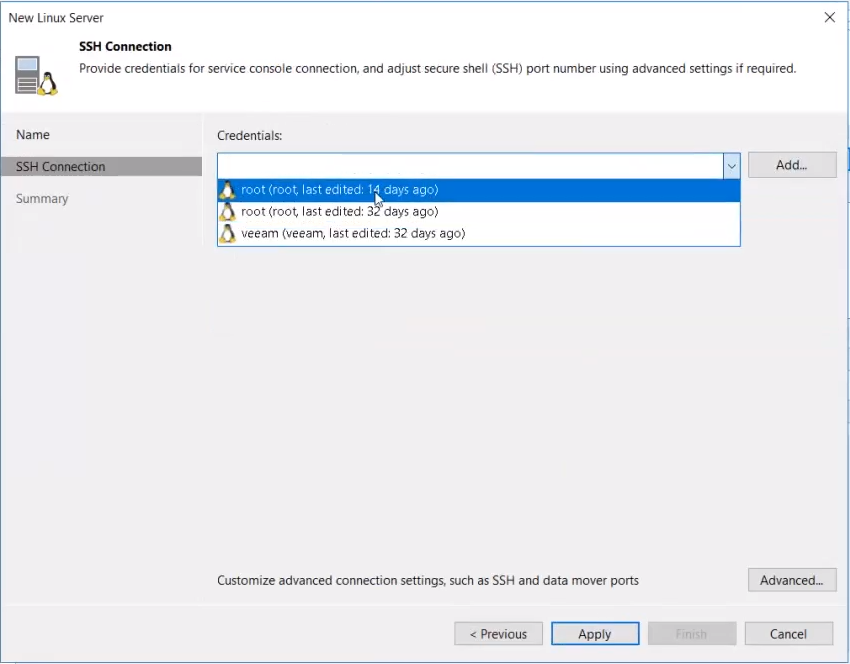Screen dimensions: 850x664
Task: Cancel the wizard
Action: (789, 634)
